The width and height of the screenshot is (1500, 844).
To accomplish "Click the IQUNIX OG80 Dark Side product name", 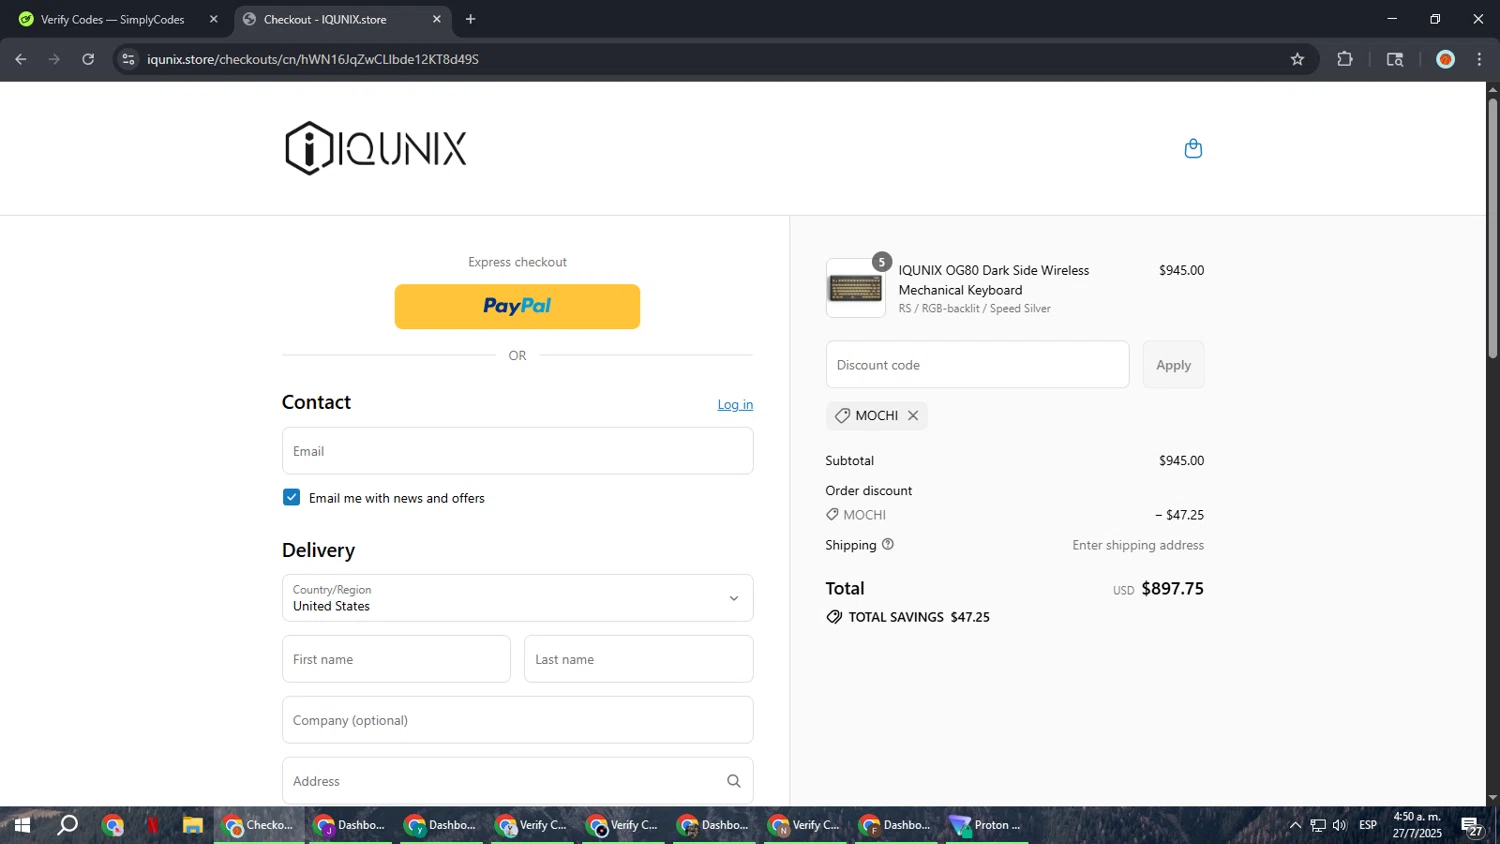I will 993,280.
